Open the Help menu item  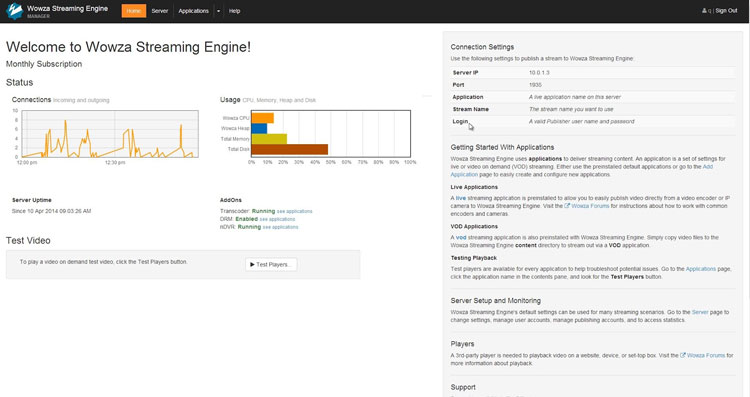click(x=234, y=11)
